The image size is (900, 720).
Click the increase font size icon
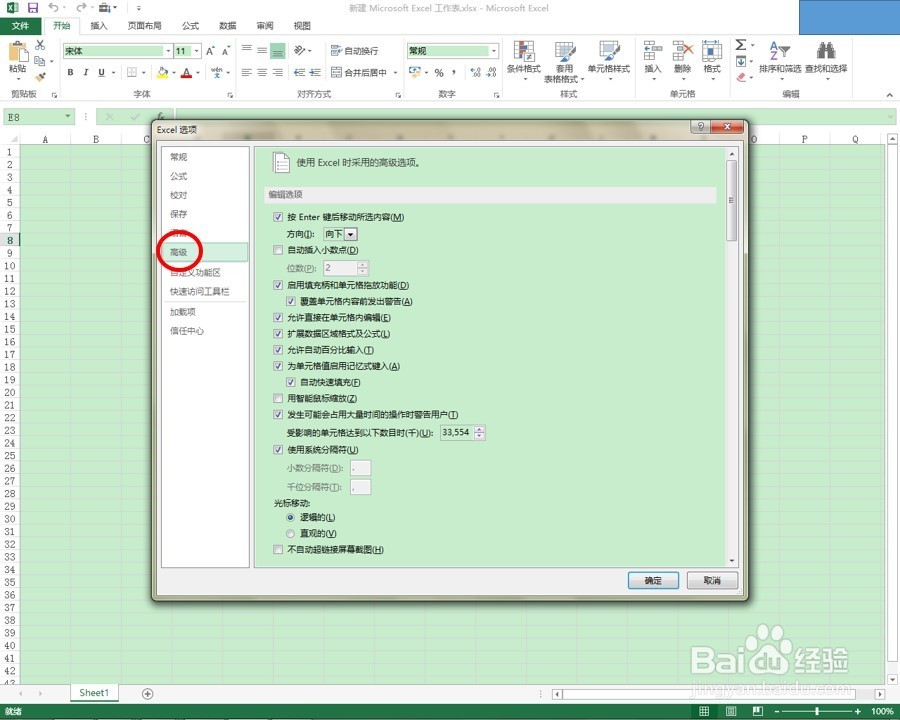click(x=210, y=51)
